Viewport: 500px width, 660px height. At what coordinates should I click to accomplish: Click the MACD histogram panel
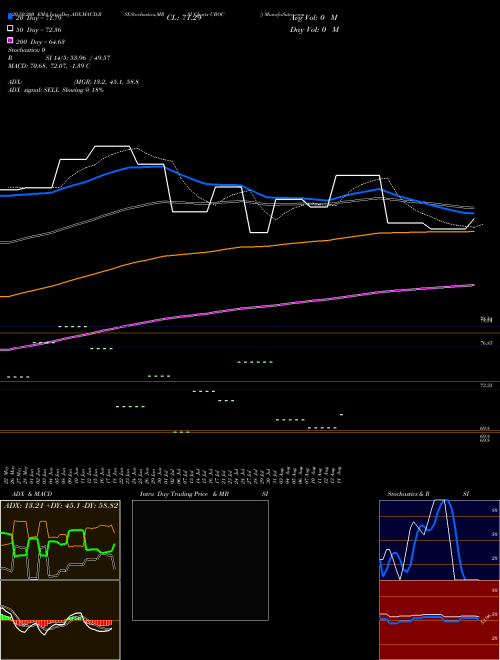tap(60, 620)
